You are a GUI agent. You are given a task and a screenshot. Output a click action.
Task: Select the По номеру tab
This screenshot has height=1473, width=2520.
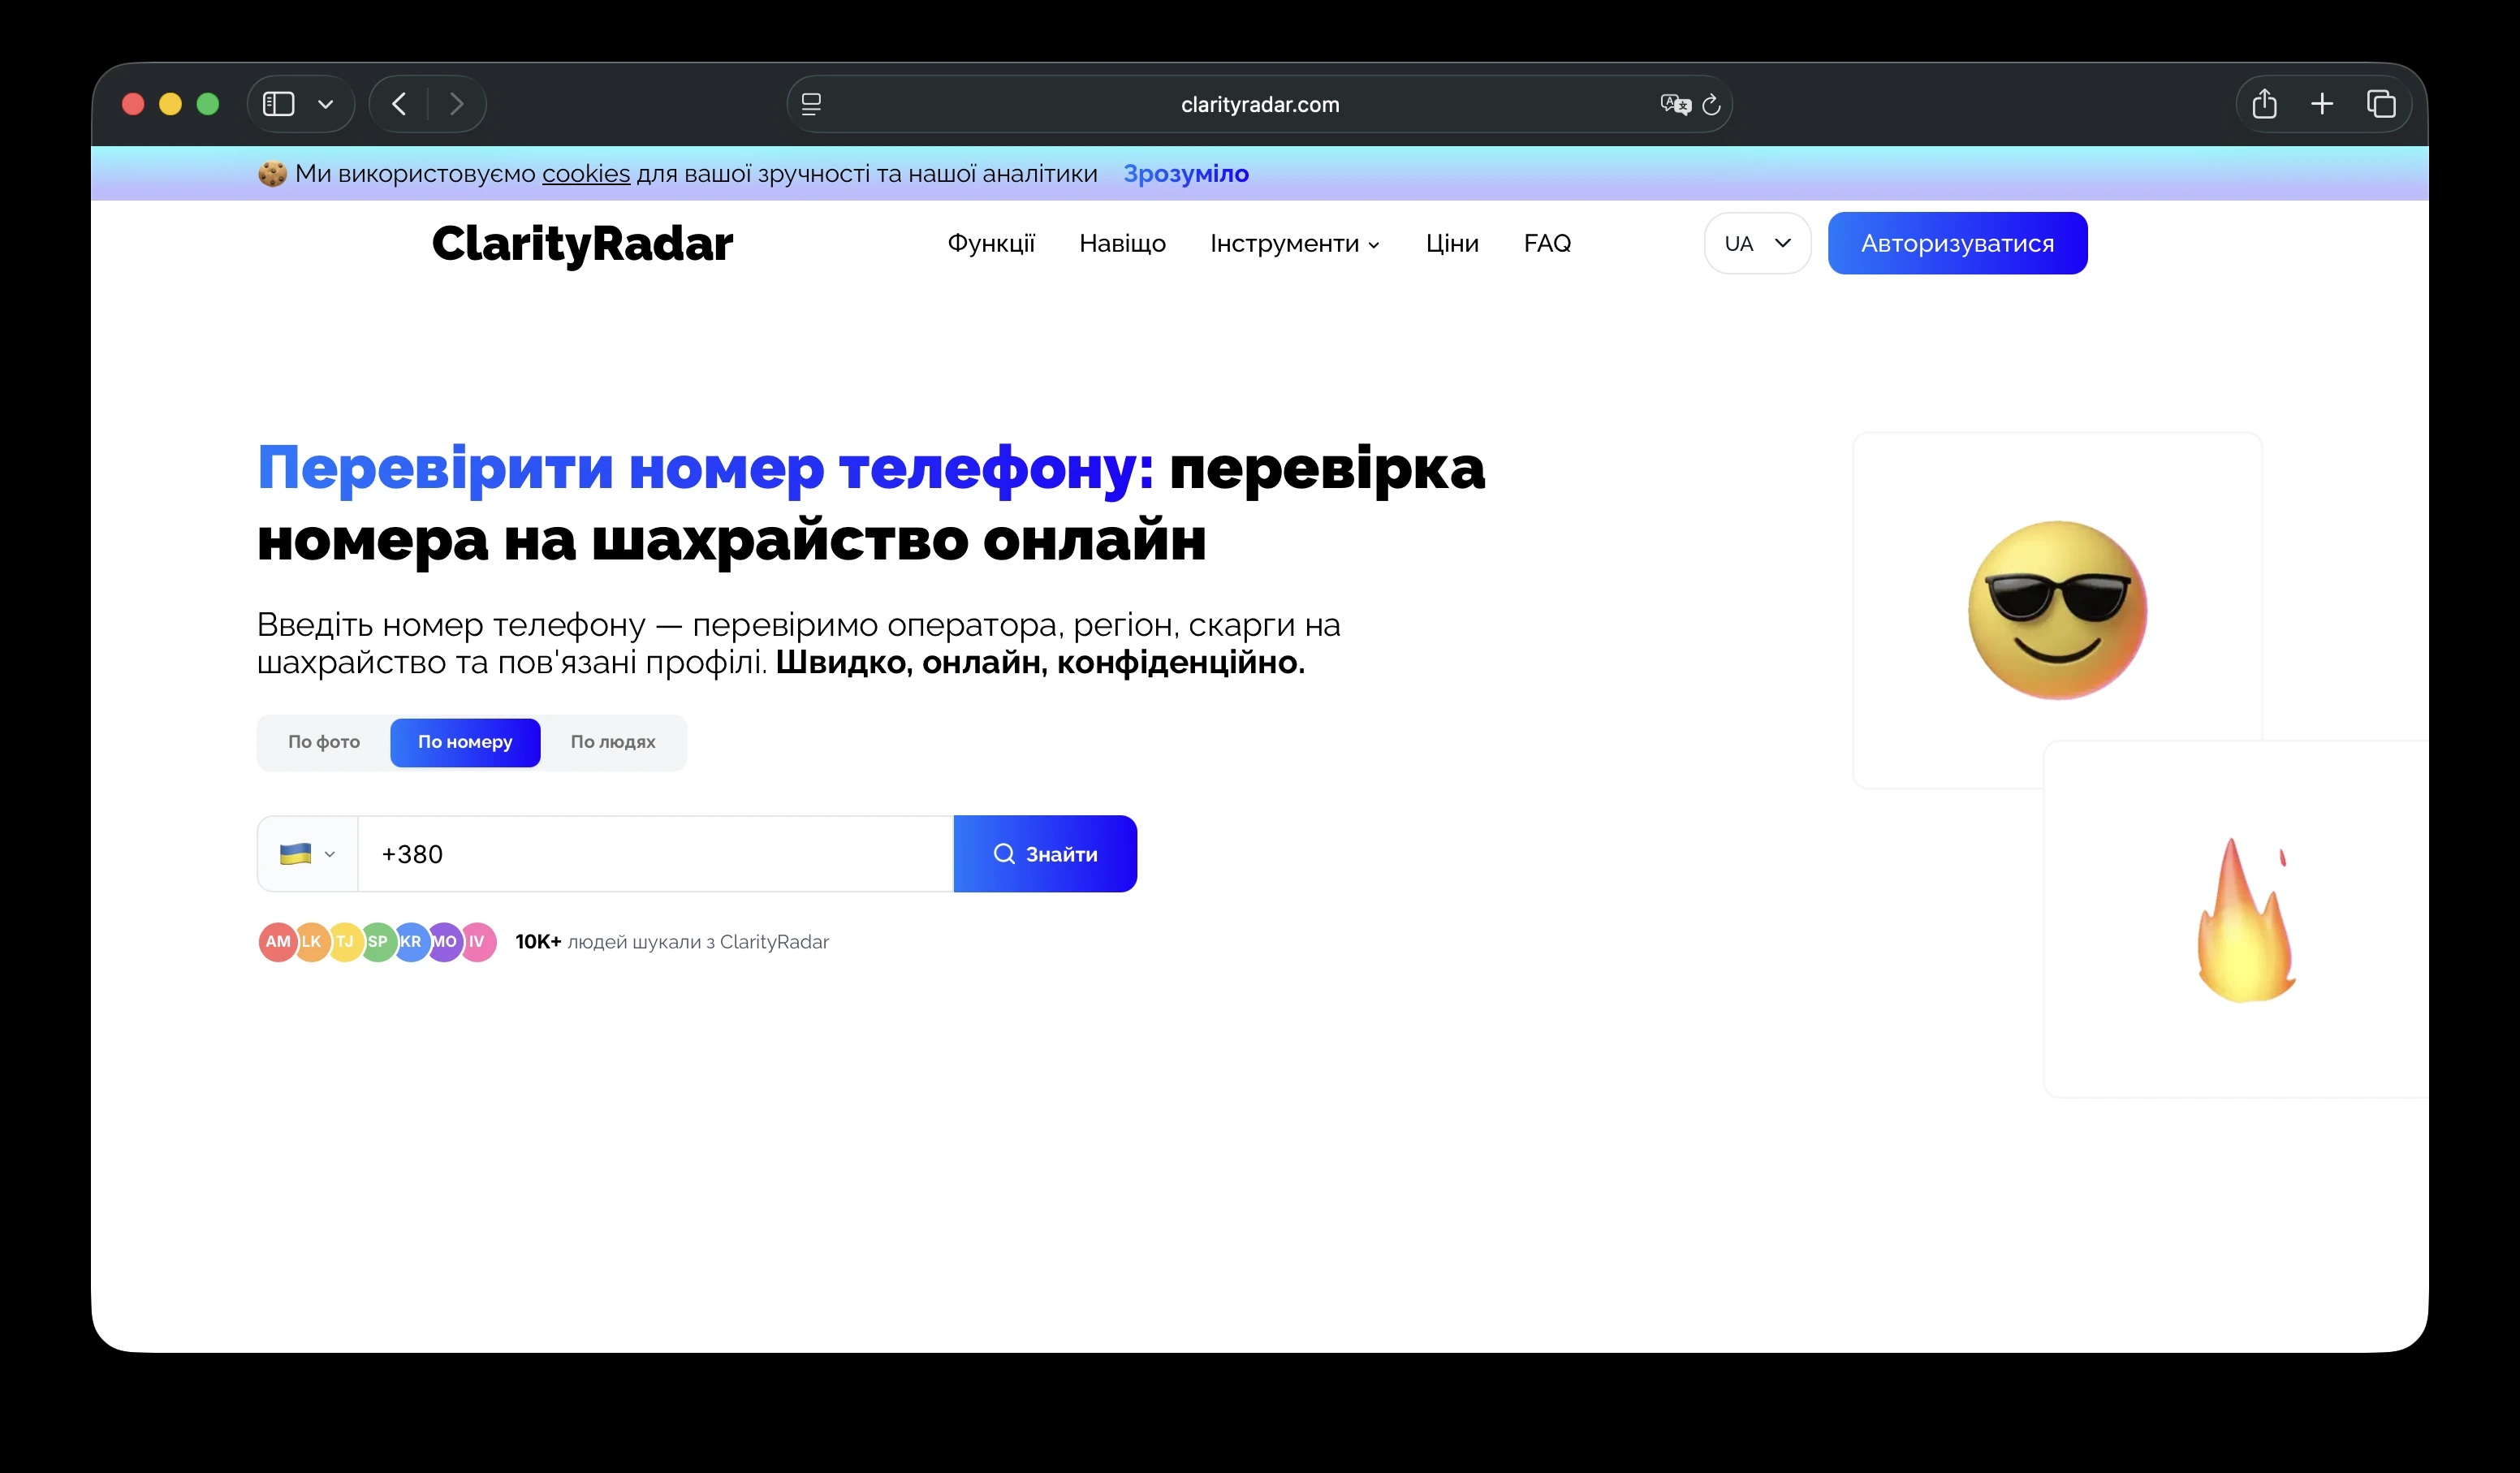[x=465, y=742]
